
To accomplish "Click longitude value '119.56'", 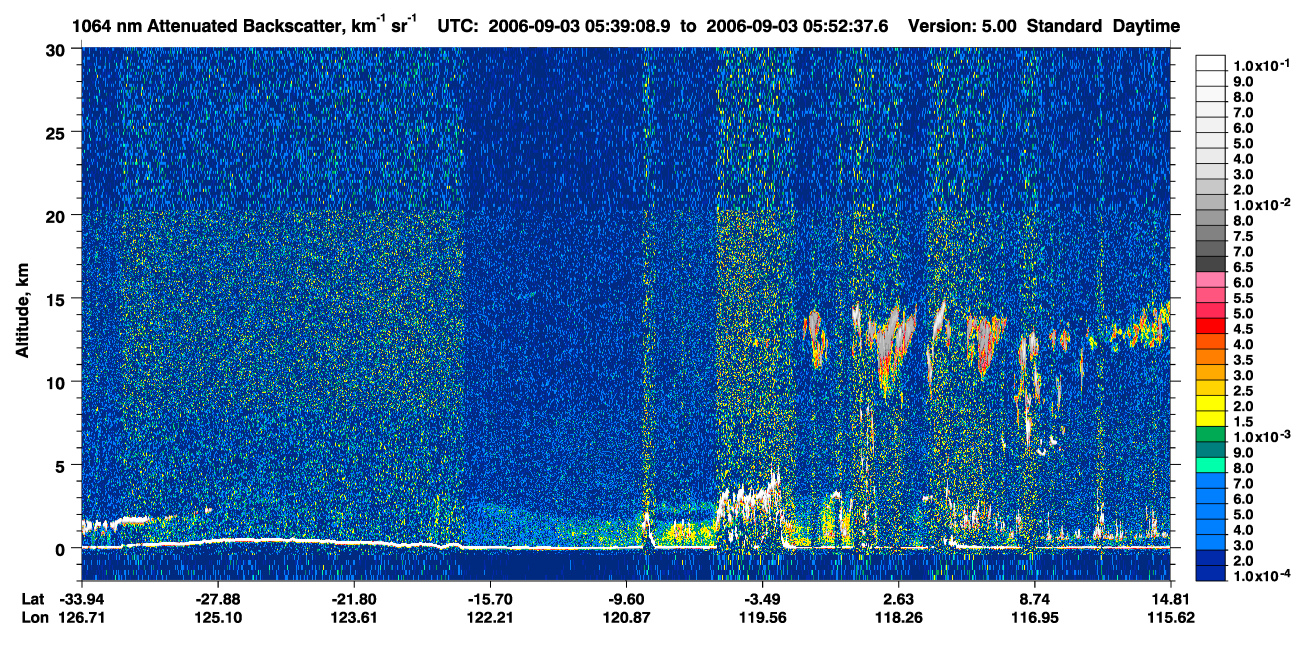I will click(x=763, y=617).
